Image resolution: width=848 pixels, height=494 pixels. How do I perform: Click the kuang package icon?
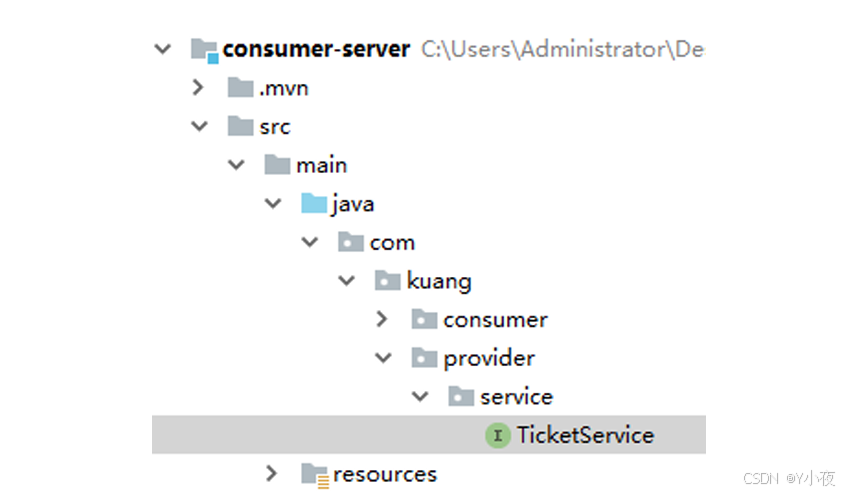pyautogui.click(x=387, y=281)
